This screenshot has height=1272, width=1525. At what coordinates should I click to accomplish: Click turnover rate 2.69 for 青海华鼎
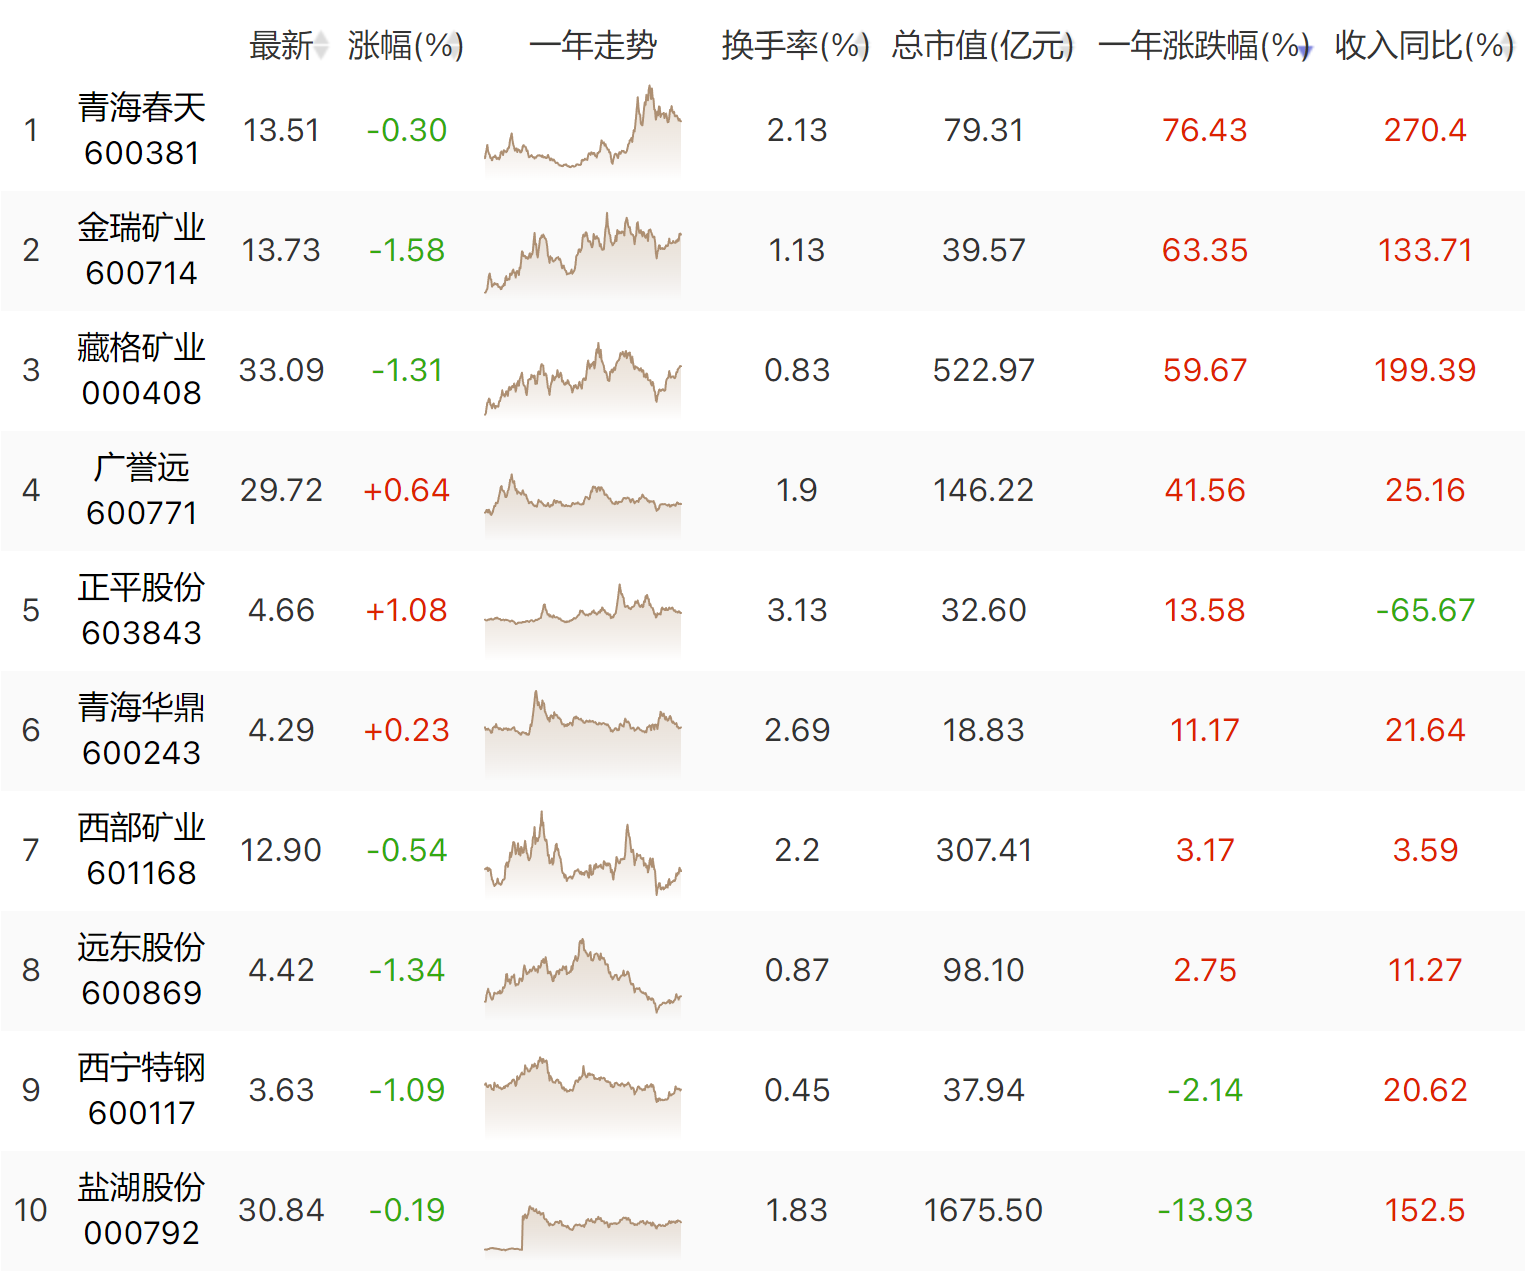point(797,730)
